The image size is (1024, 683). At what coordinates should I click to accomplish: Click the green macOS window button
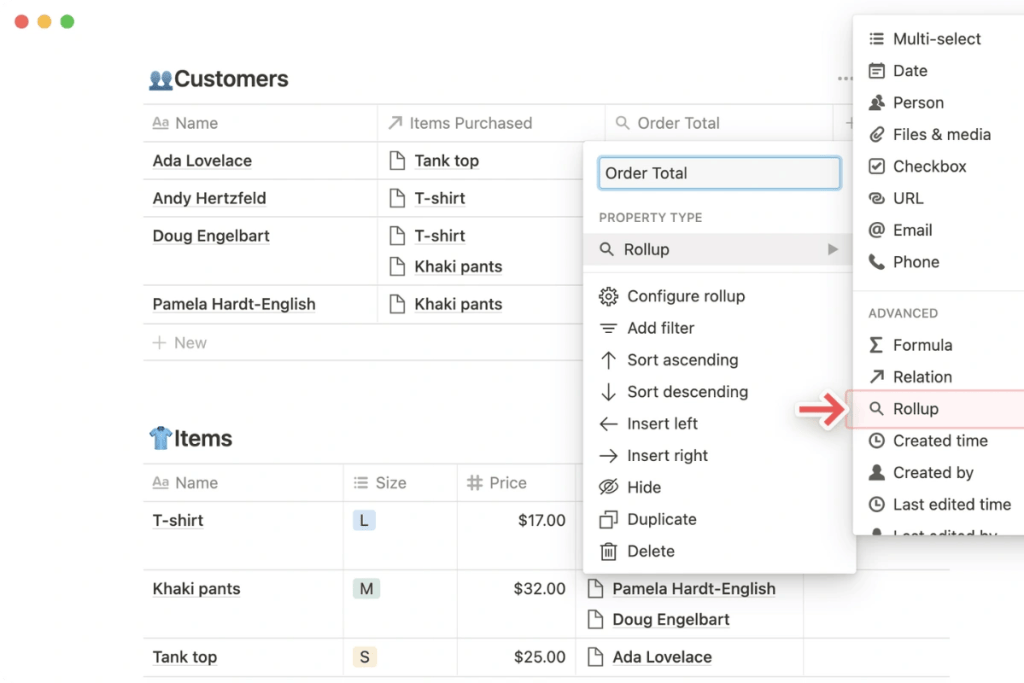67,22
